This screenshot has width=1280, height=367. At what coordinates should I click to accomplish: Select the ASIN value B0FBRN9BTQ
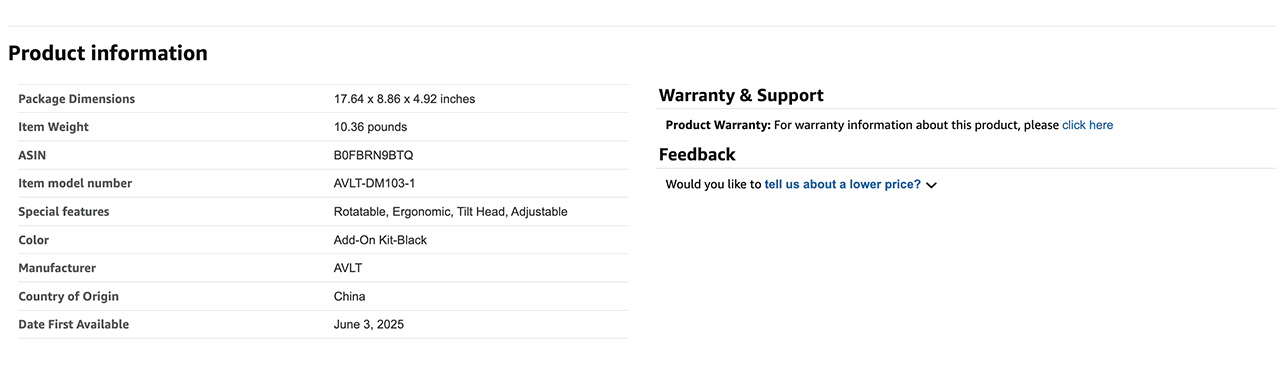pyautogui.click(x=373, y=155)
